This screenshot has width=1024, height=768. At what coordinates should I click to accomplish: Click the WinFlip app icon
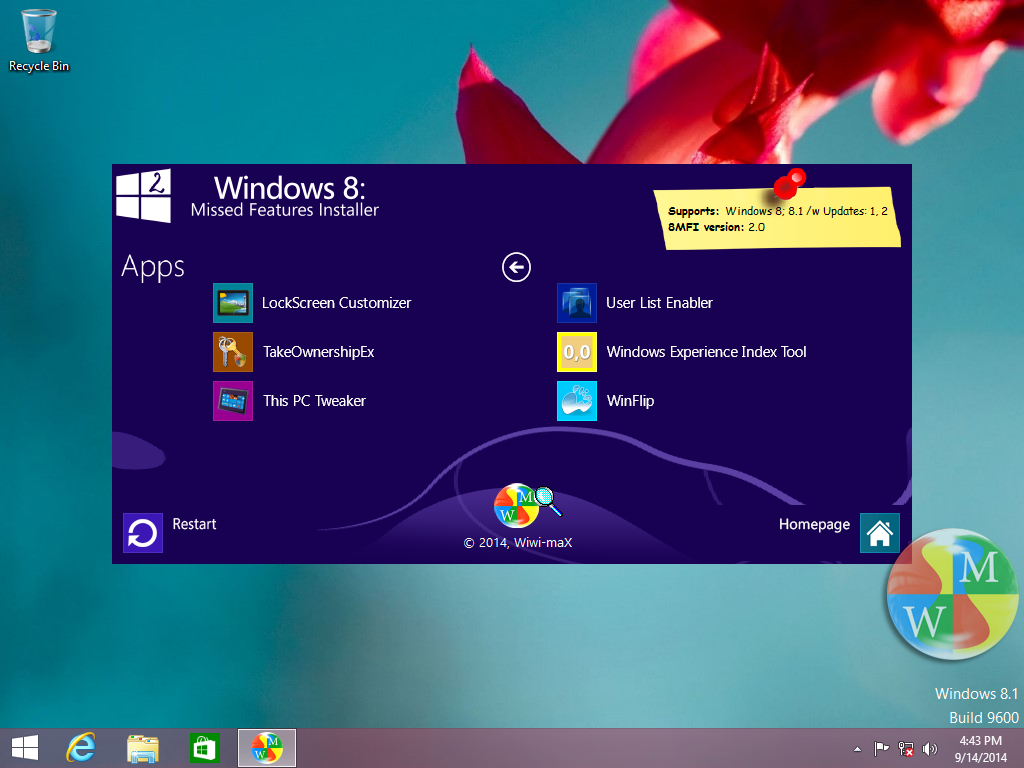tap(577, 401)
